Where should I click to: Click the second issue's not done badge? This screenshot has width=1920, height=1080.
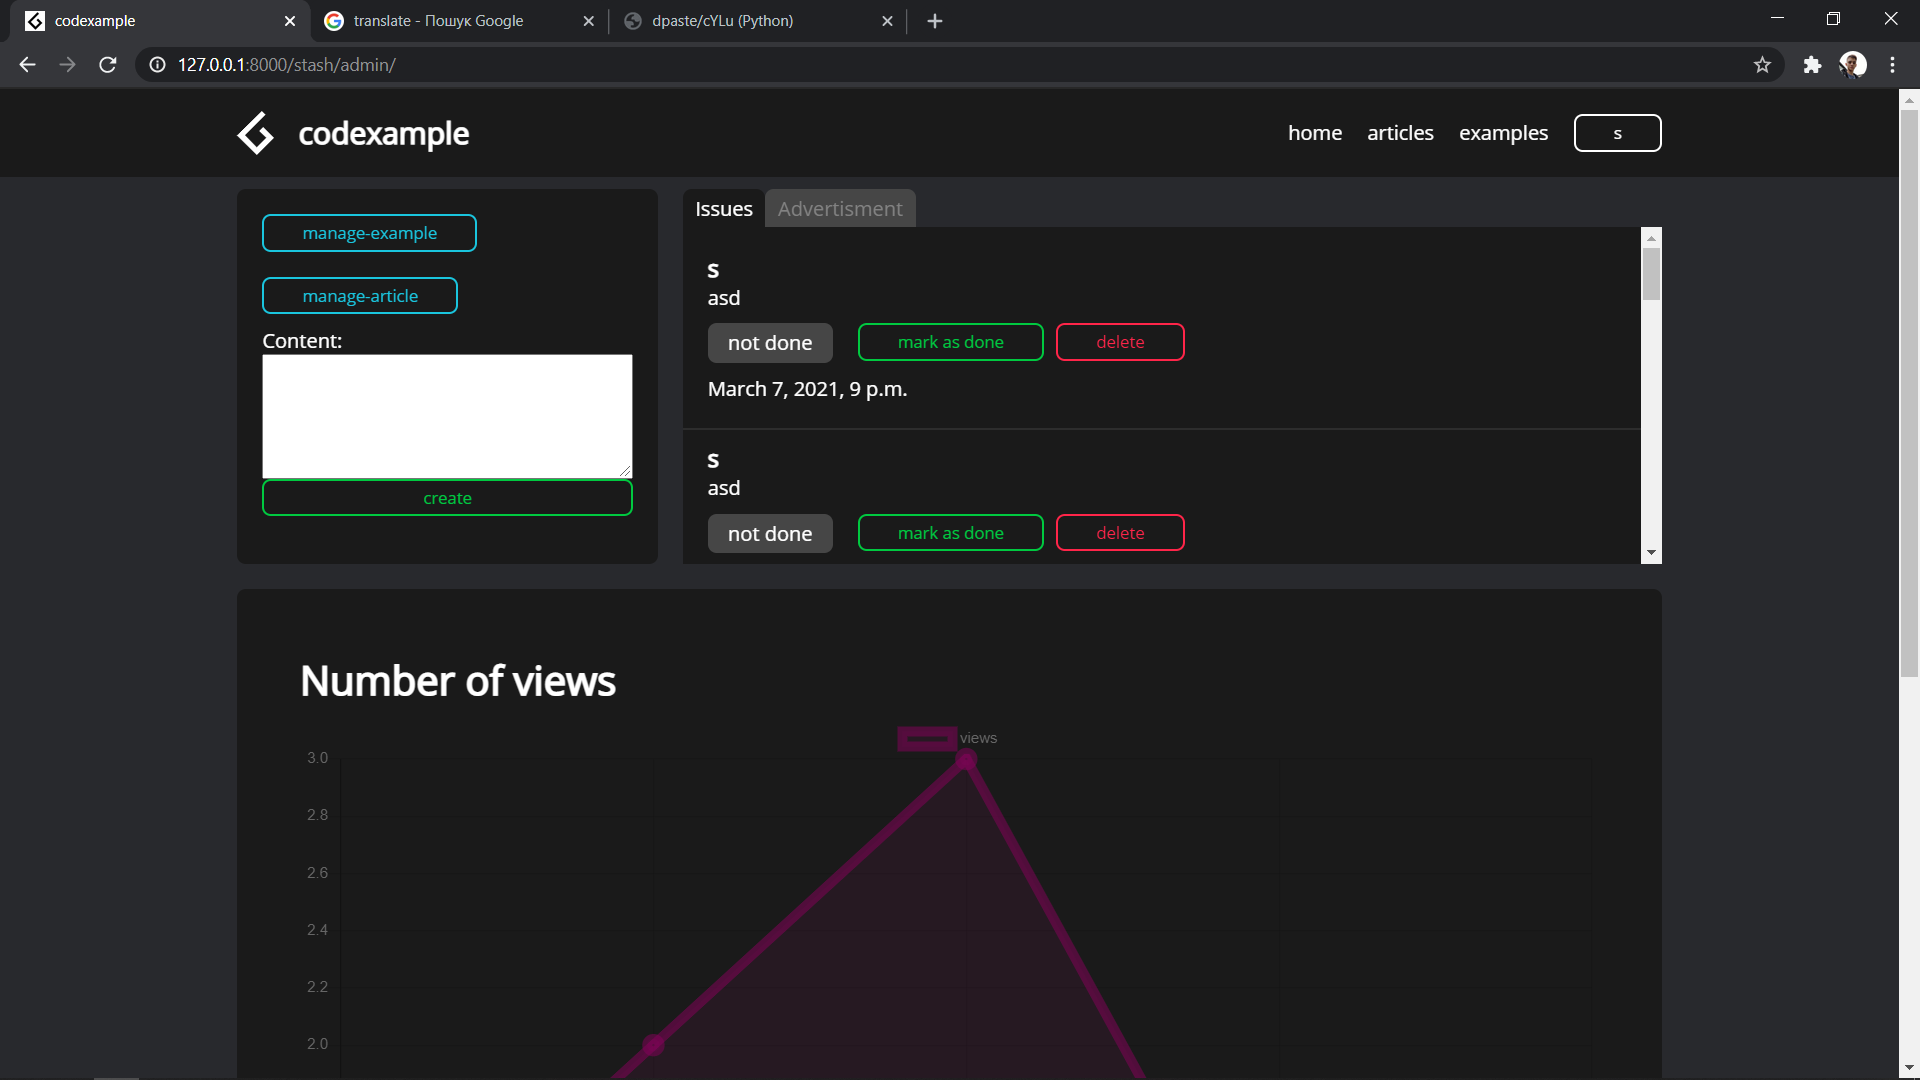pyautogui.click(x=770, y=534)
